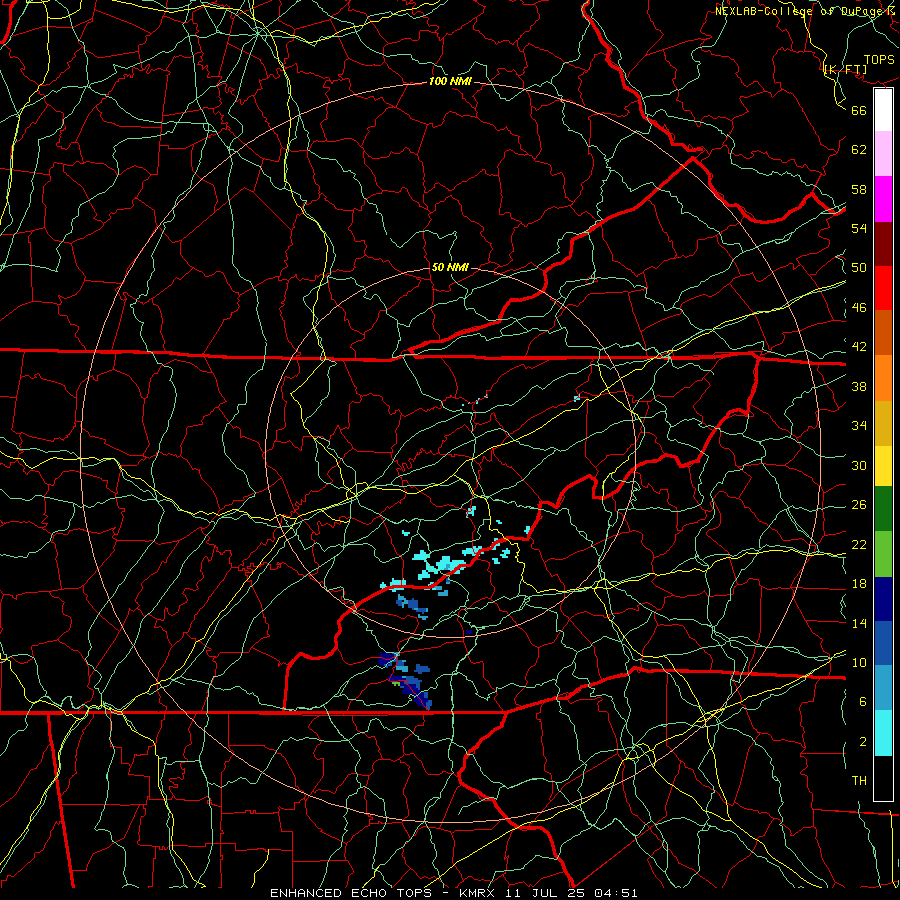This screenshot has height=900, width=900.
Task: Click the dark orange 42 kft swatch
Action: 883,333
